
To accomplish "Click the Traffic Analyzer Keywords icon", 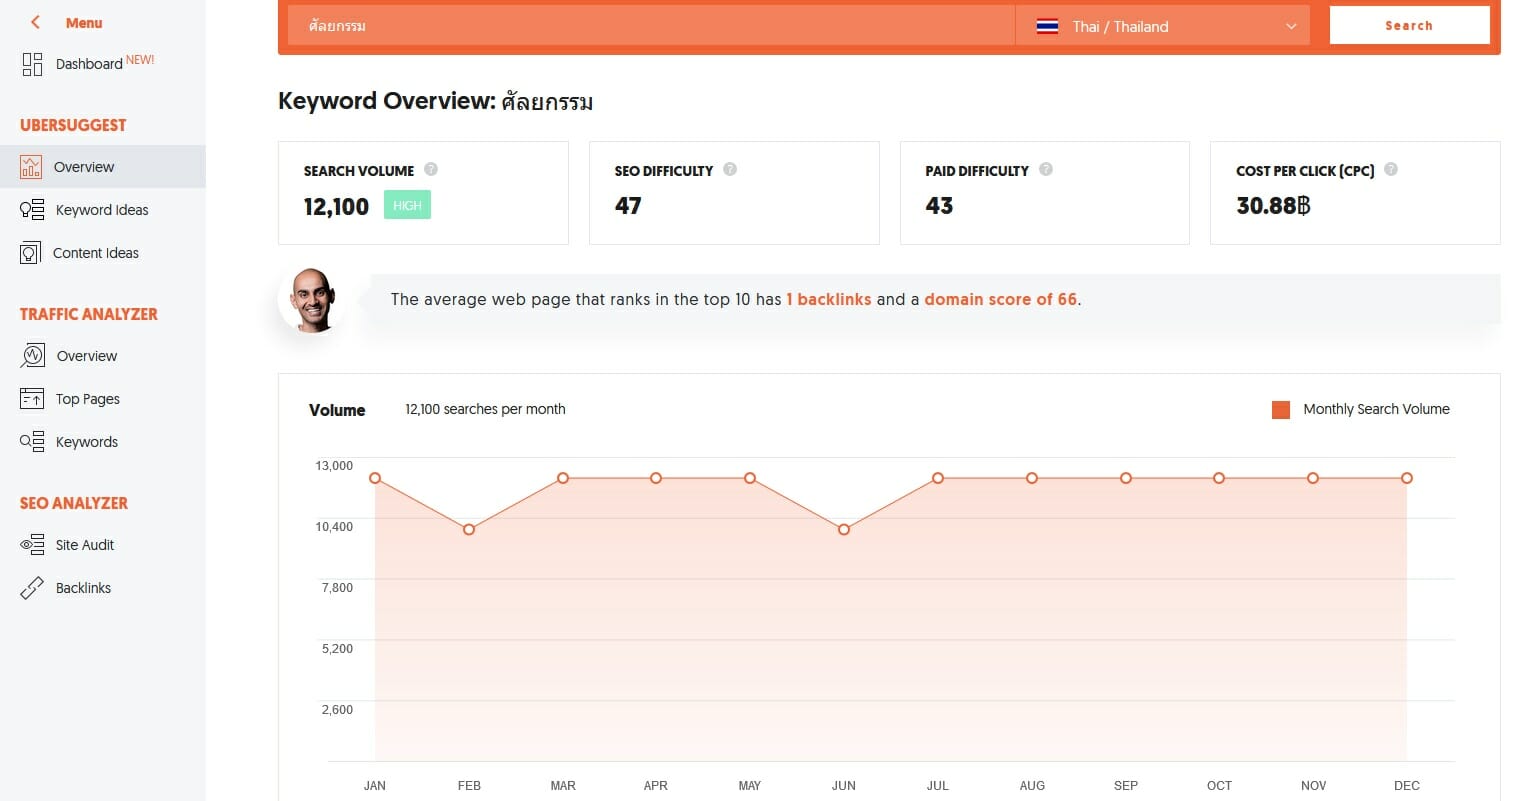I will point(32,442).
